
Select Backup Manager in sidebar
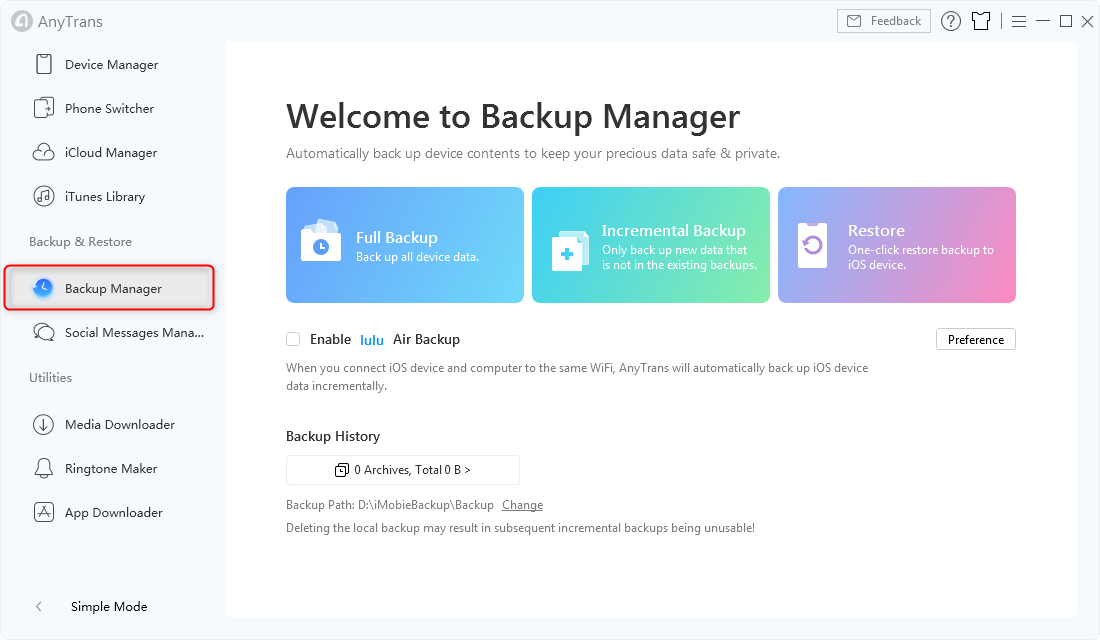point(109,288)
